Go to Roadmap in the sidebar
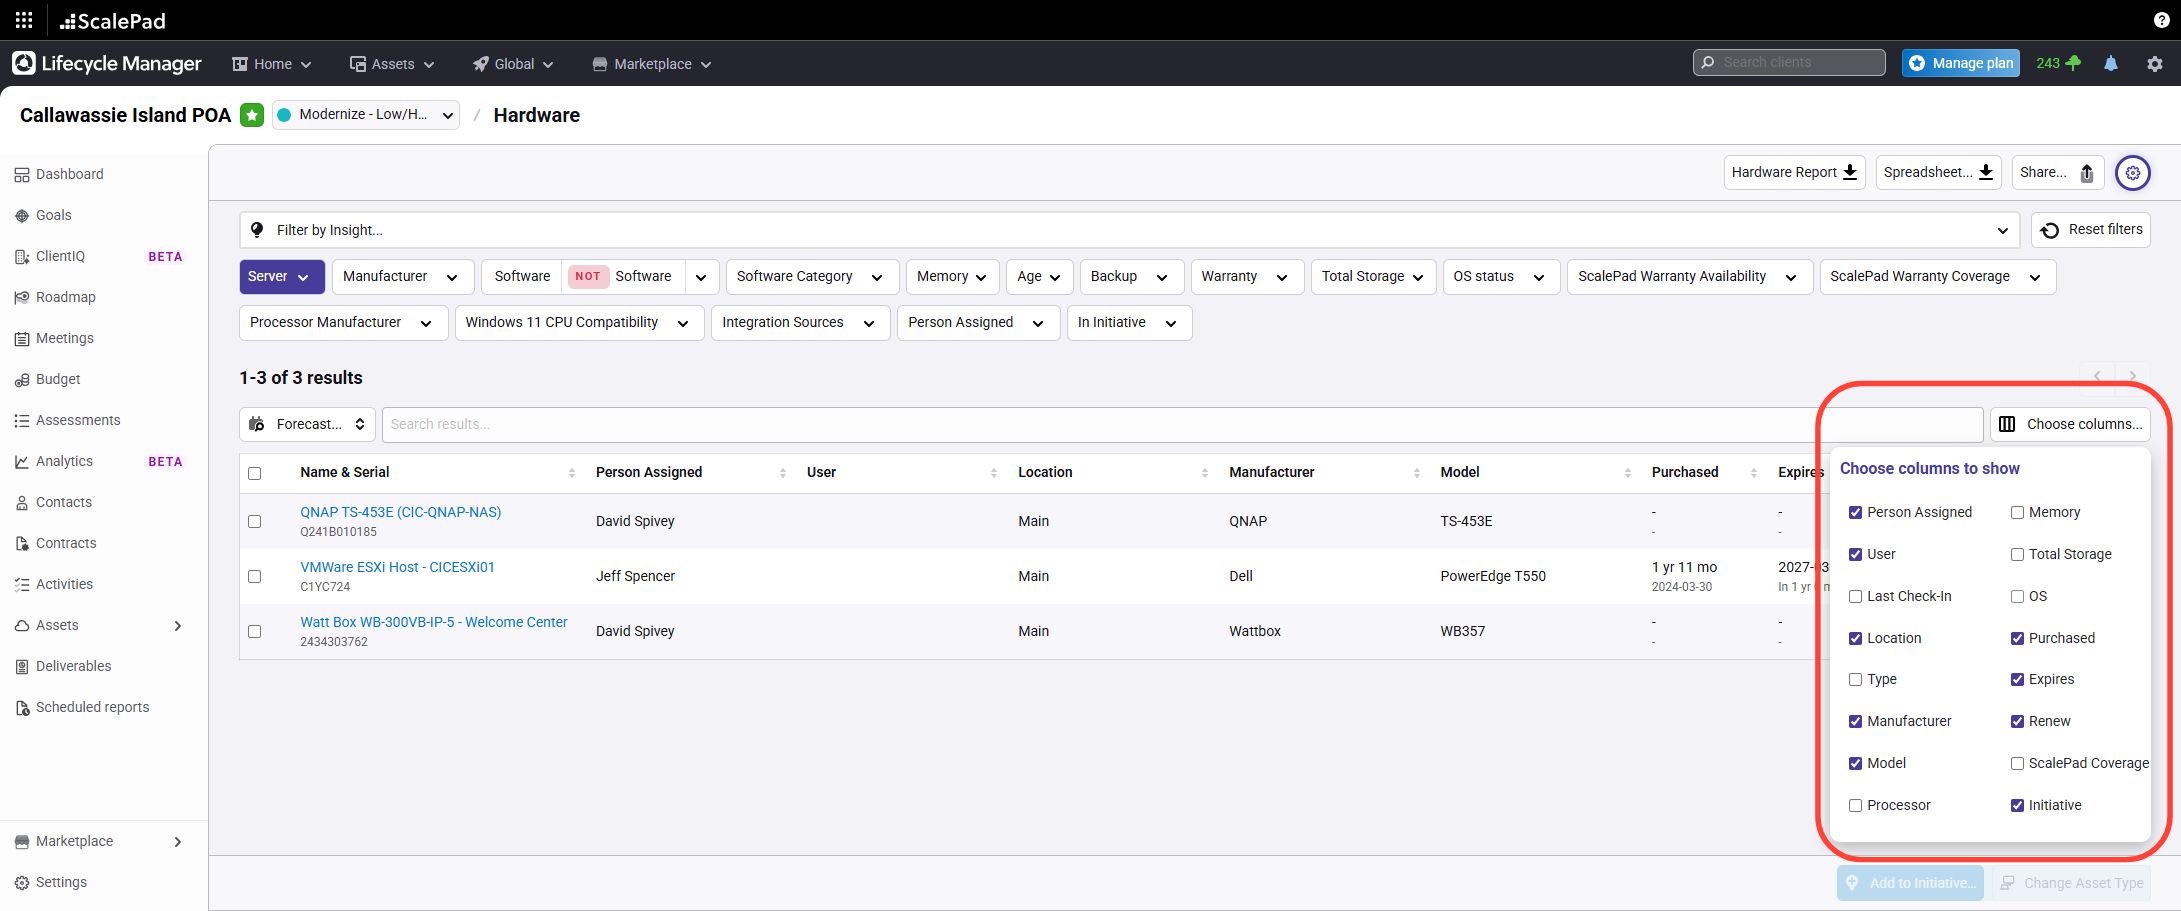Image resolution: width=2181 pixels, height=911 pixels. [x=66, y=297]
